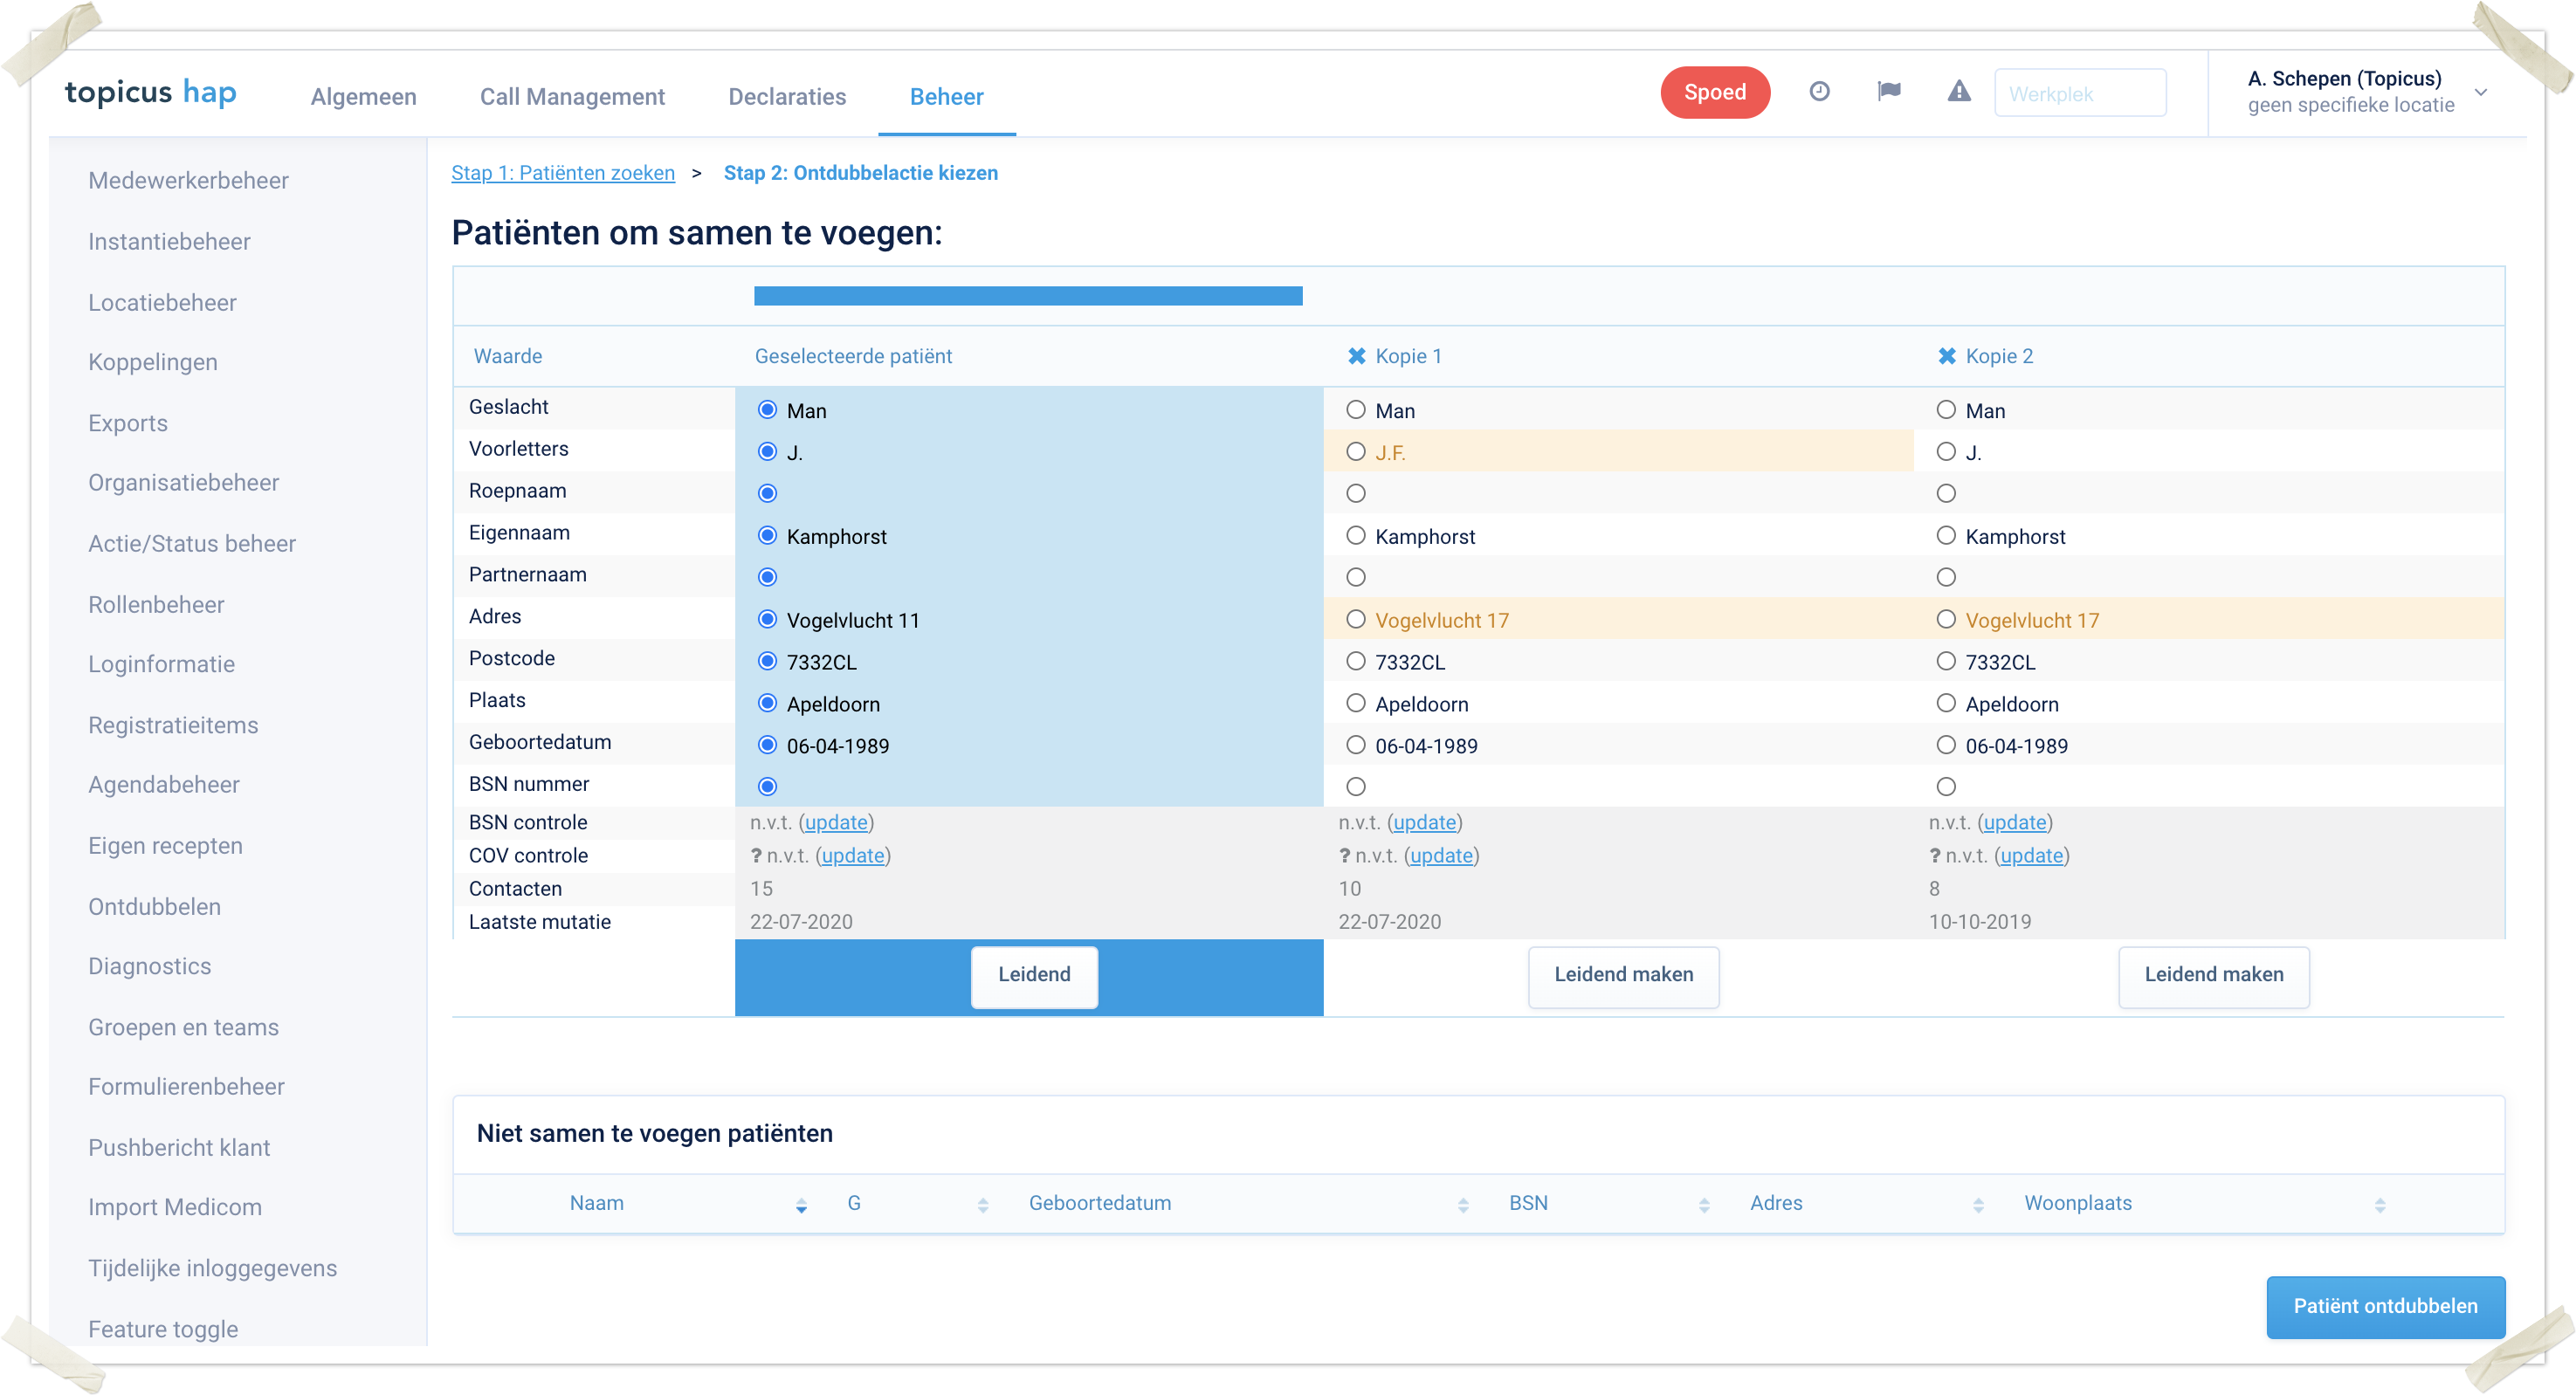The image size is (2576, 1395).
Task: Sort by Woonplaats column arrows
Action: click(2379, 1205)
